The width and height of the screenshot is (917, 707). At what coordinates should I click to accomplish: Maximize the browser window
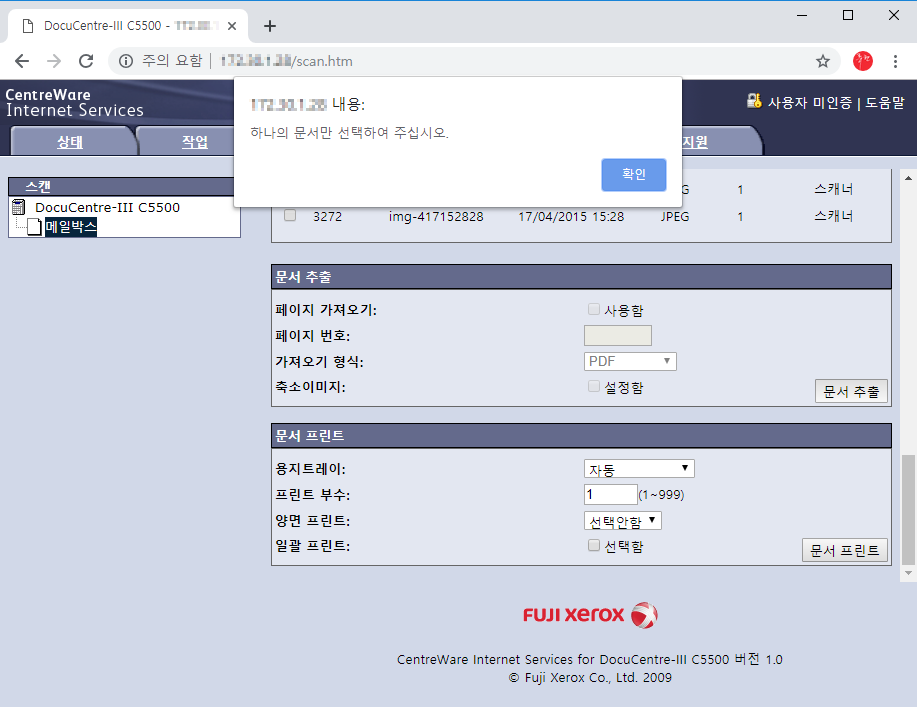pos(847,15)
